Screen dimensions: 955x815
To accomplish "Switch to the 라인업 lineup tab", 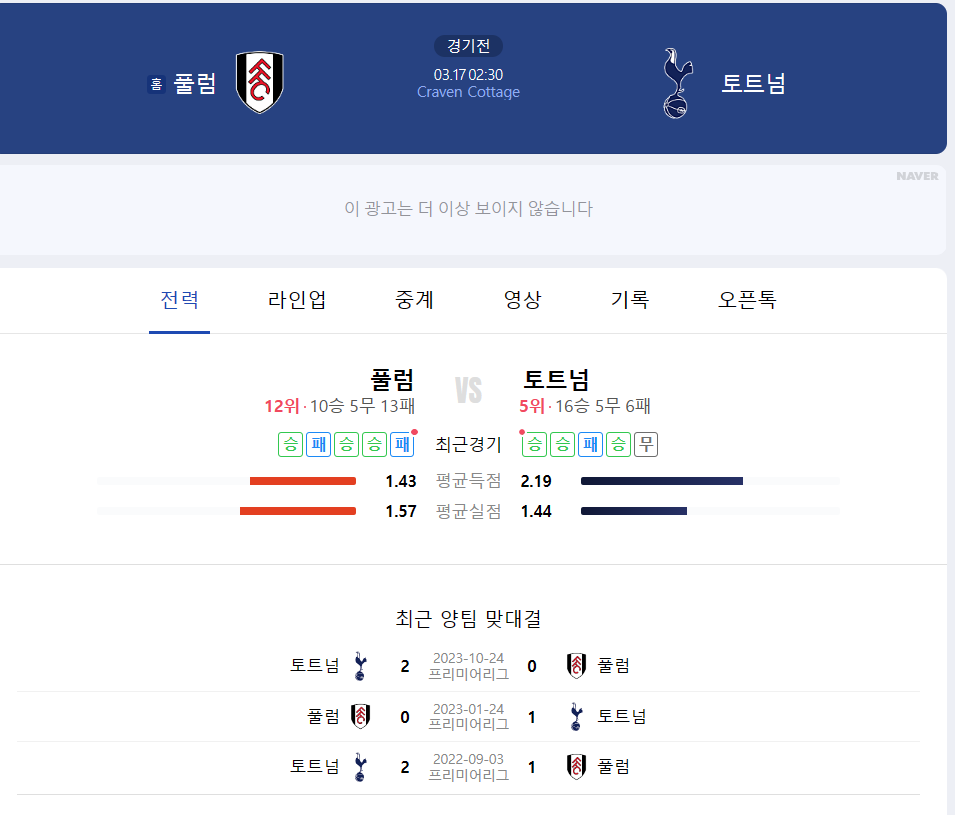I will tap(296, 300).
